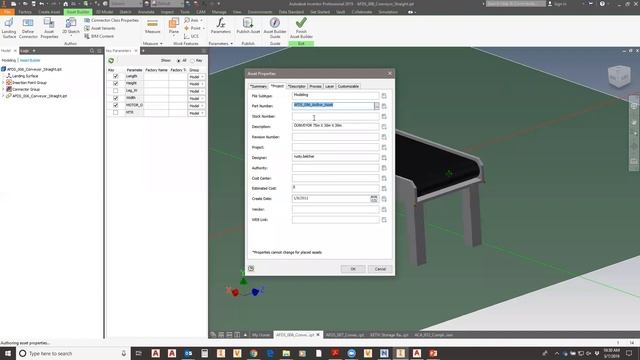This screenshot has width=640, height=360.
Task: Click the Stock Number input field
Action: [336, 116]
